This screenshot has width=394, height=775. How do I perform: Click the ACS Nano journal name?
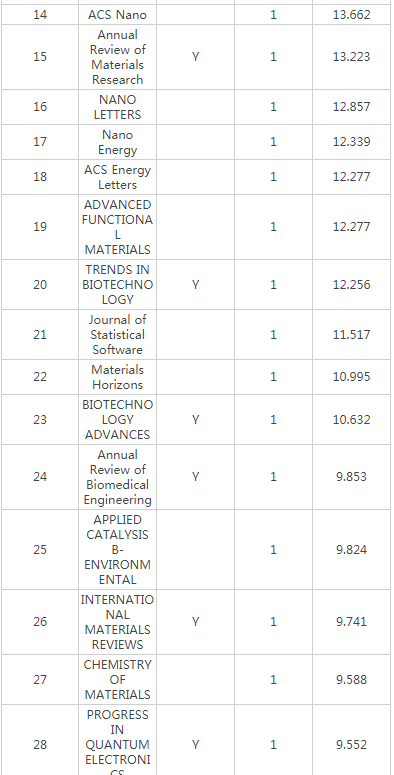coord(117,15)
